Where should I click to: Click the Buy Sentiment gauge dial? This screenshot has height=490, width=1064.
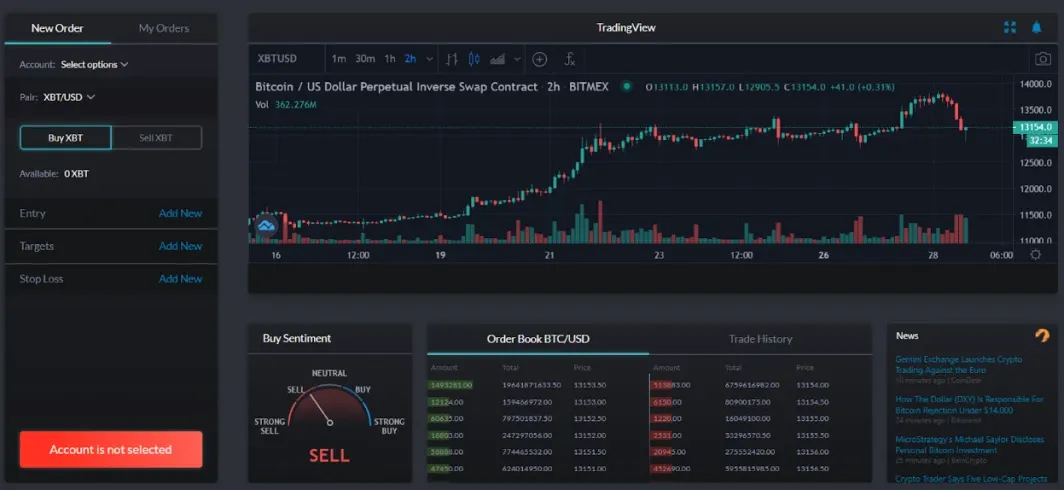(x=330, y=406)
